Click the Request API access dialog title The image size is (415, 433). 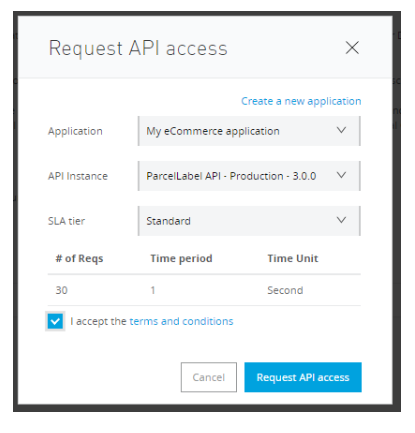pyautogui.click(x=138, y=48)
